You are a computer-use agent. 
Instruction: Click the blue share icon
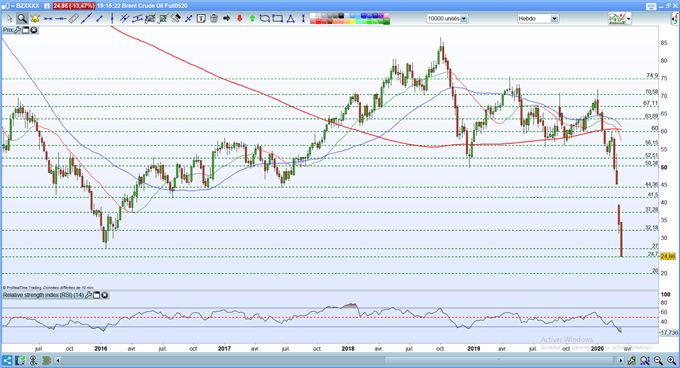(x=7, y=360)
